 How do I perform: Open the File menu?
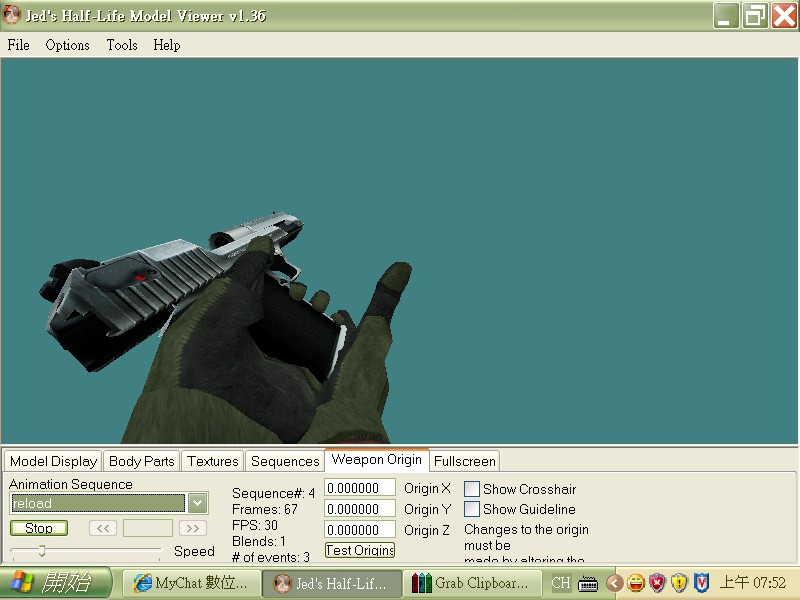18,45
